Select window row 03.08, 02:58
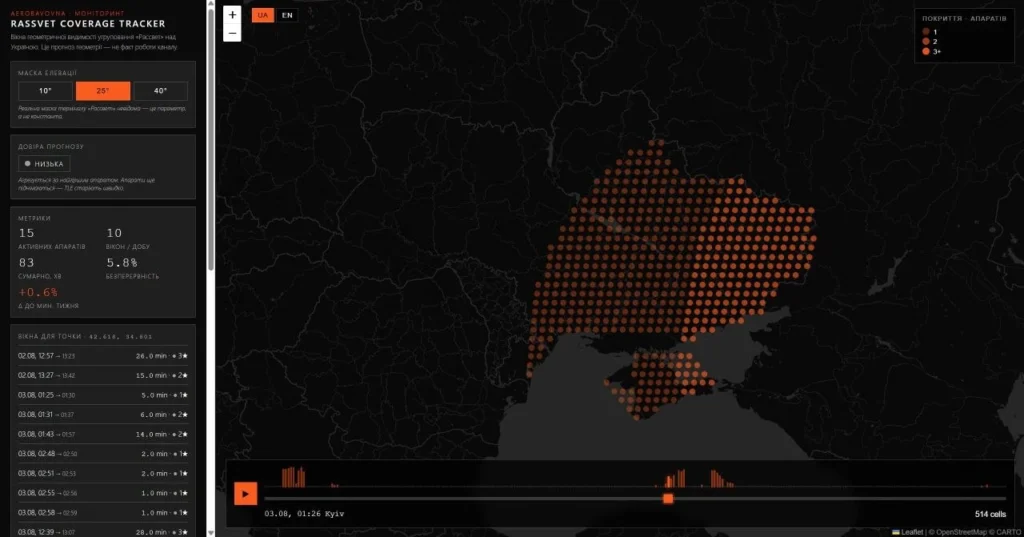Viewport: 1024px width, 537px height. 103,513
